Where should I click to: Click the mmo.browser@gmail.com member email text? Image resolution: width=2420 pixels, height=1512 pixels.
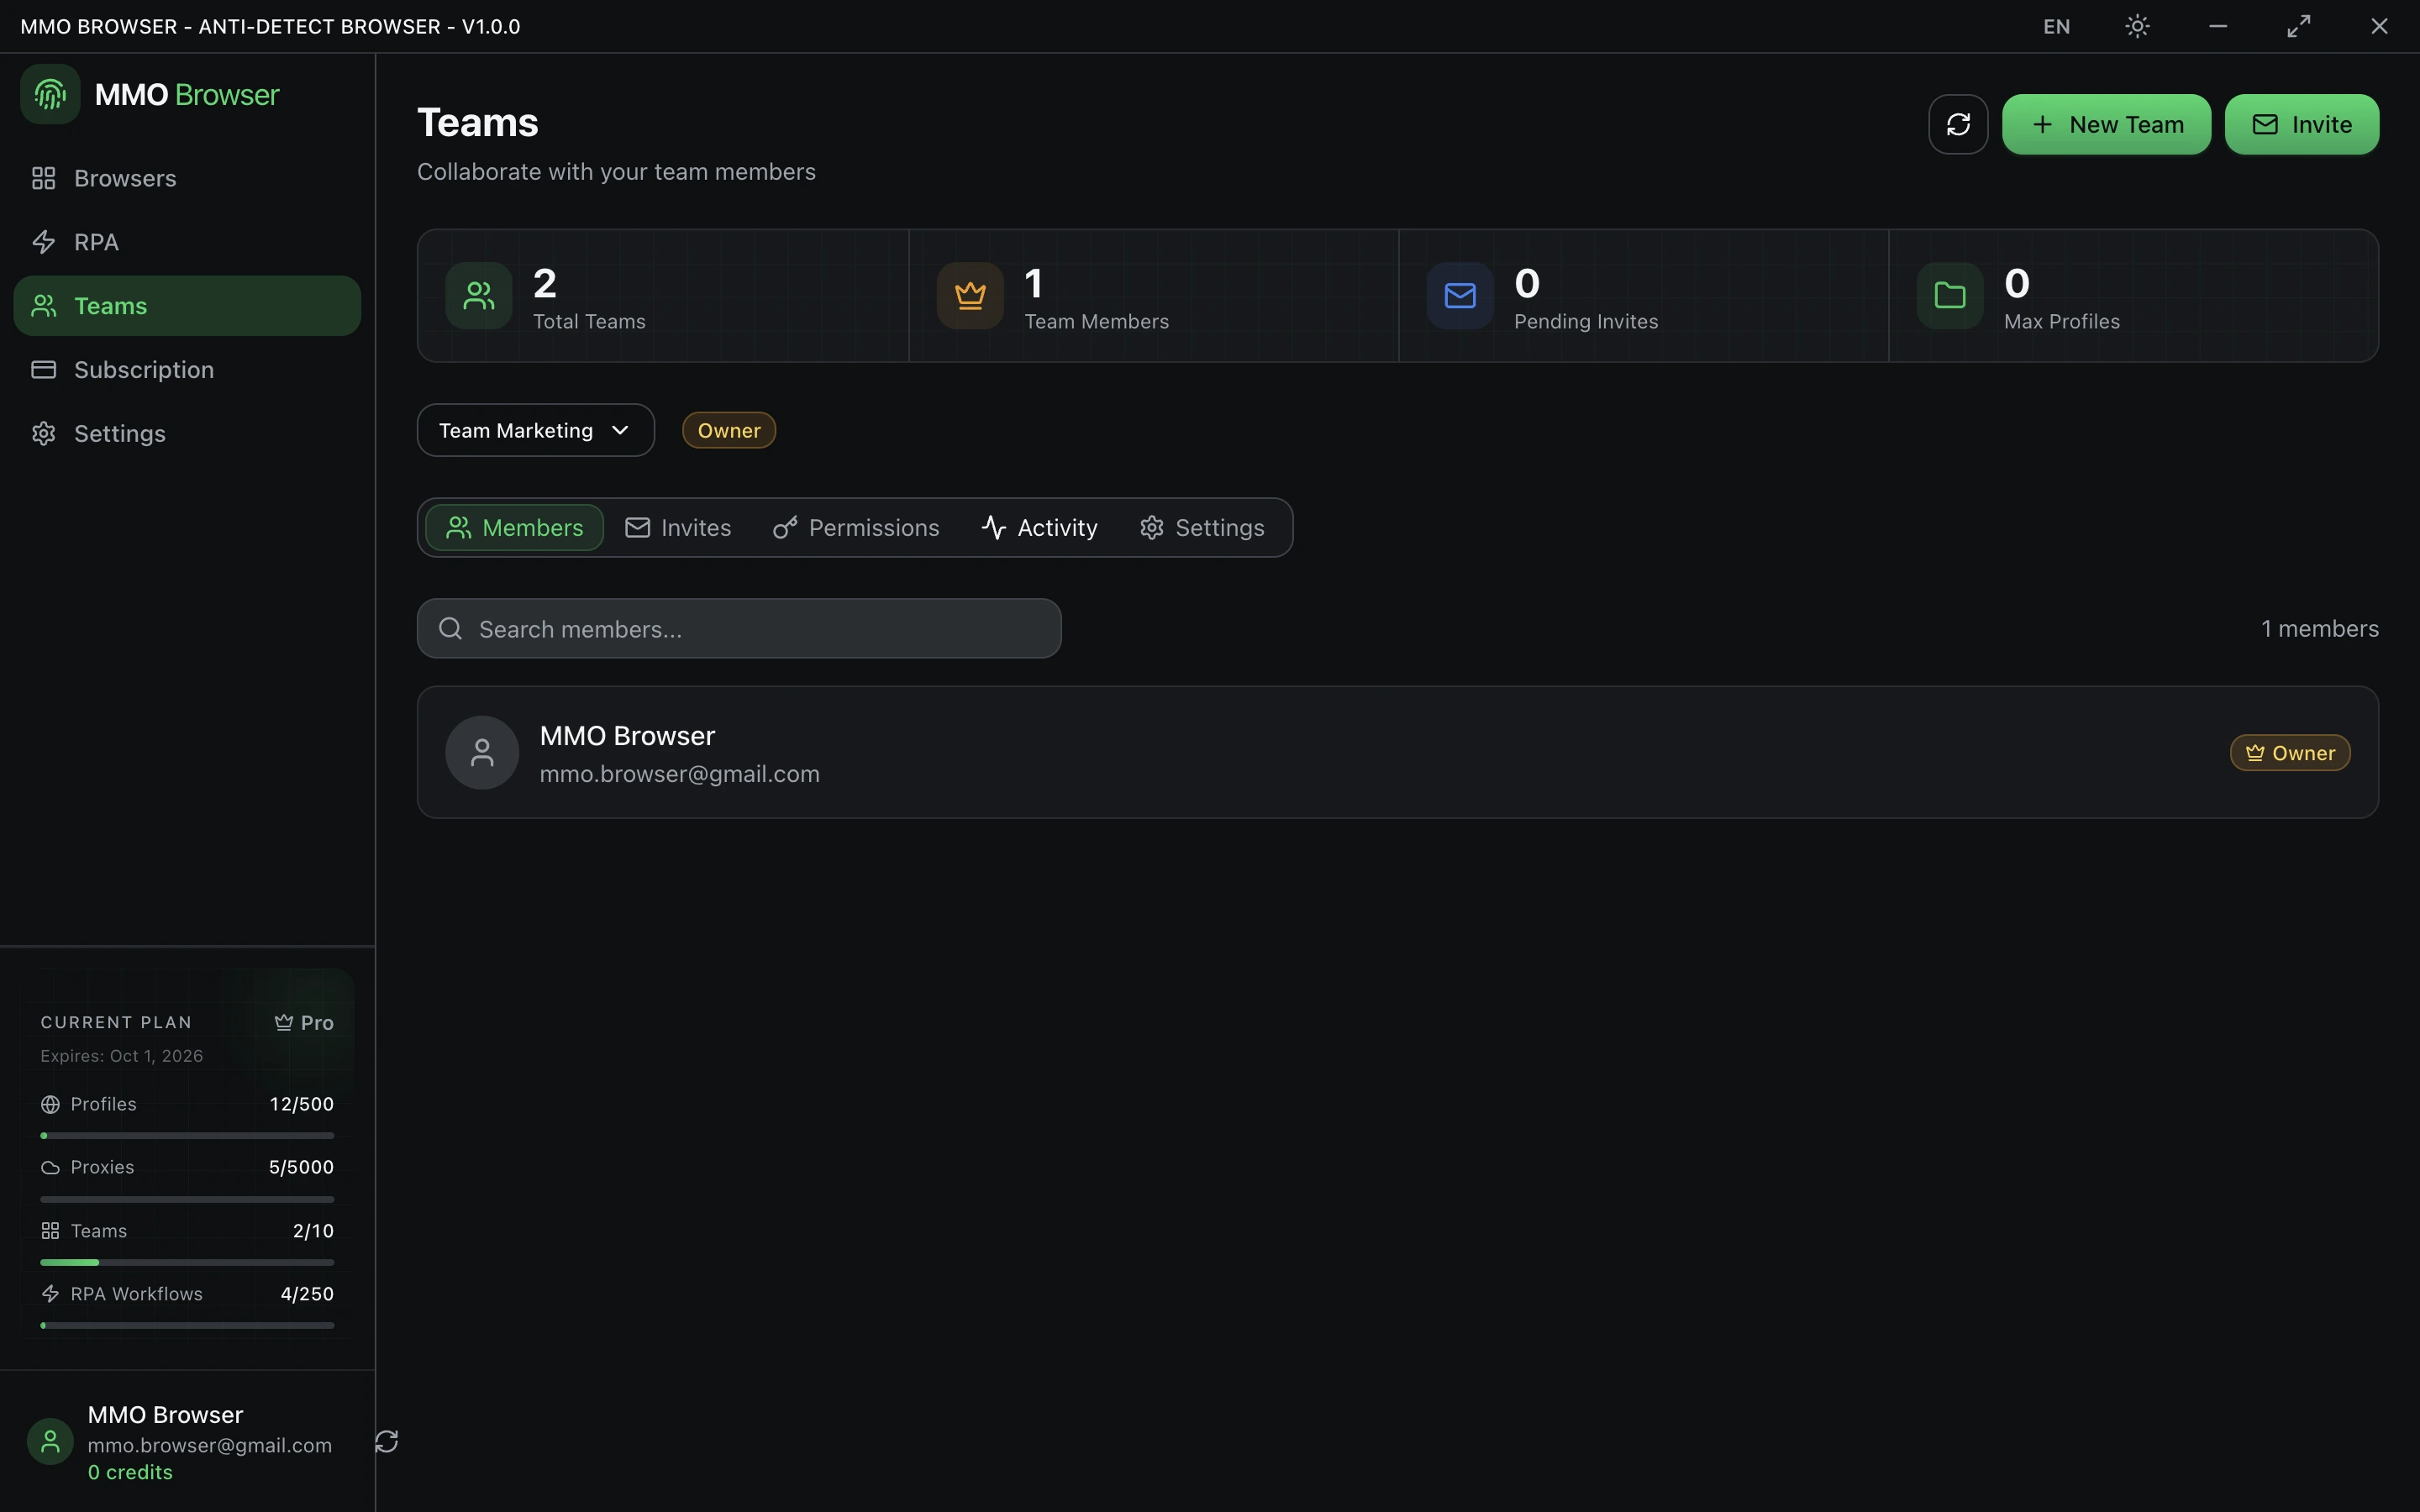[x=679, y=774]
